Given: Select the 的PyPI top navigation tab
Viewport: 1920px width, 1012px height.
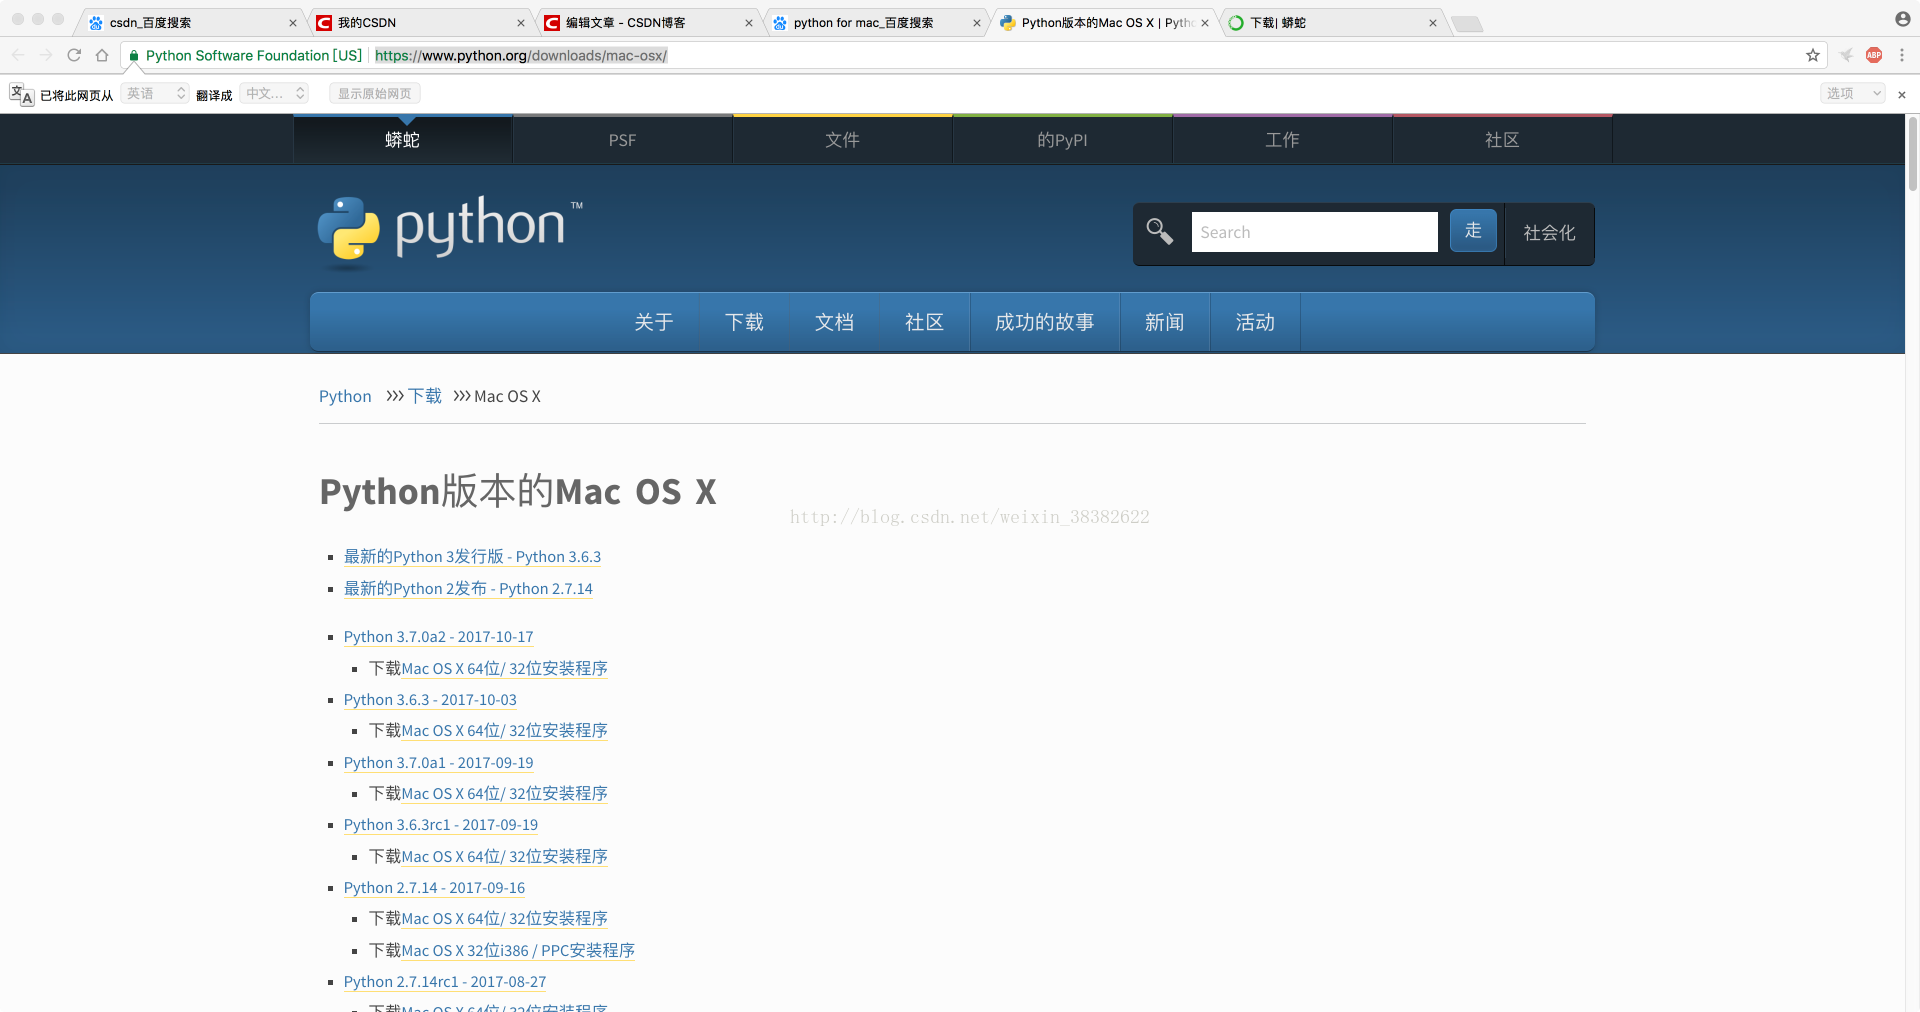Looking at the screenshot, I should [x=1062, y=140].
